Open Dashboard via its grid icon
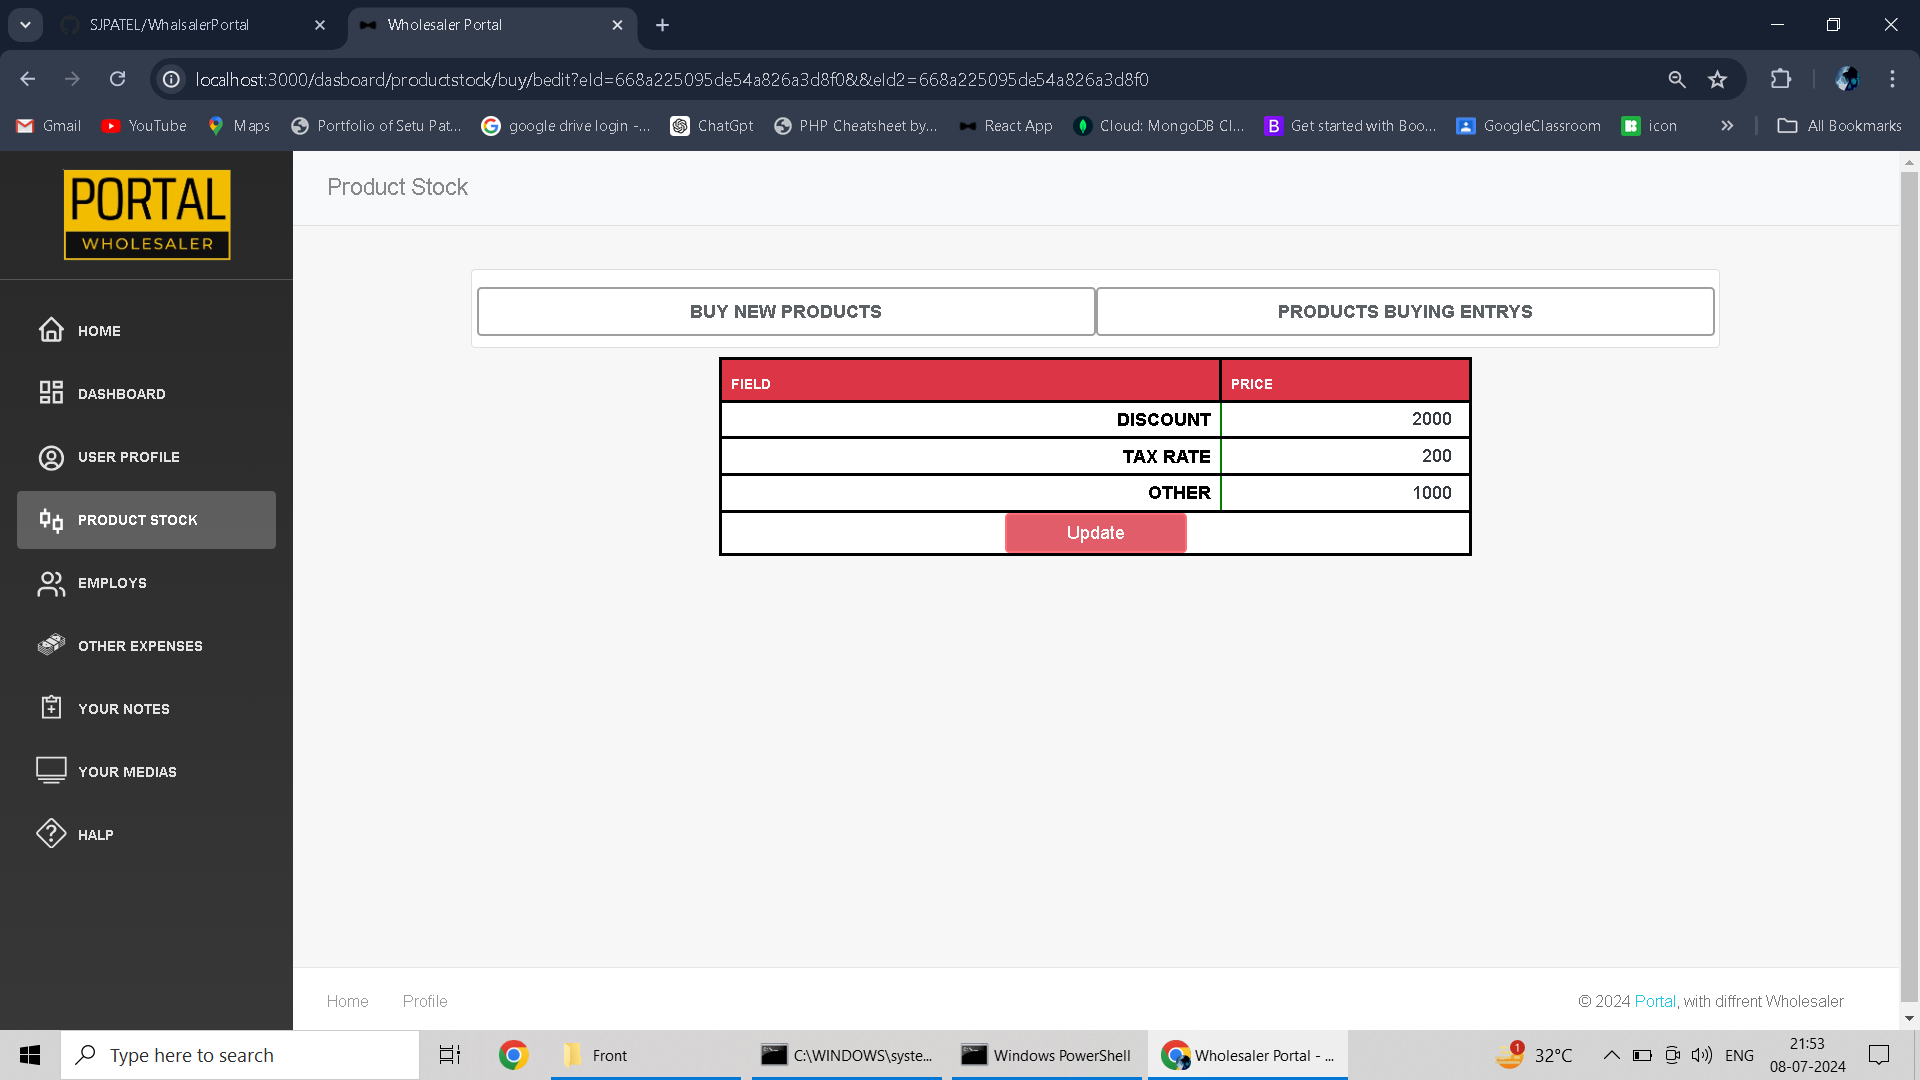1920x1080 pixels. [51, 393]
